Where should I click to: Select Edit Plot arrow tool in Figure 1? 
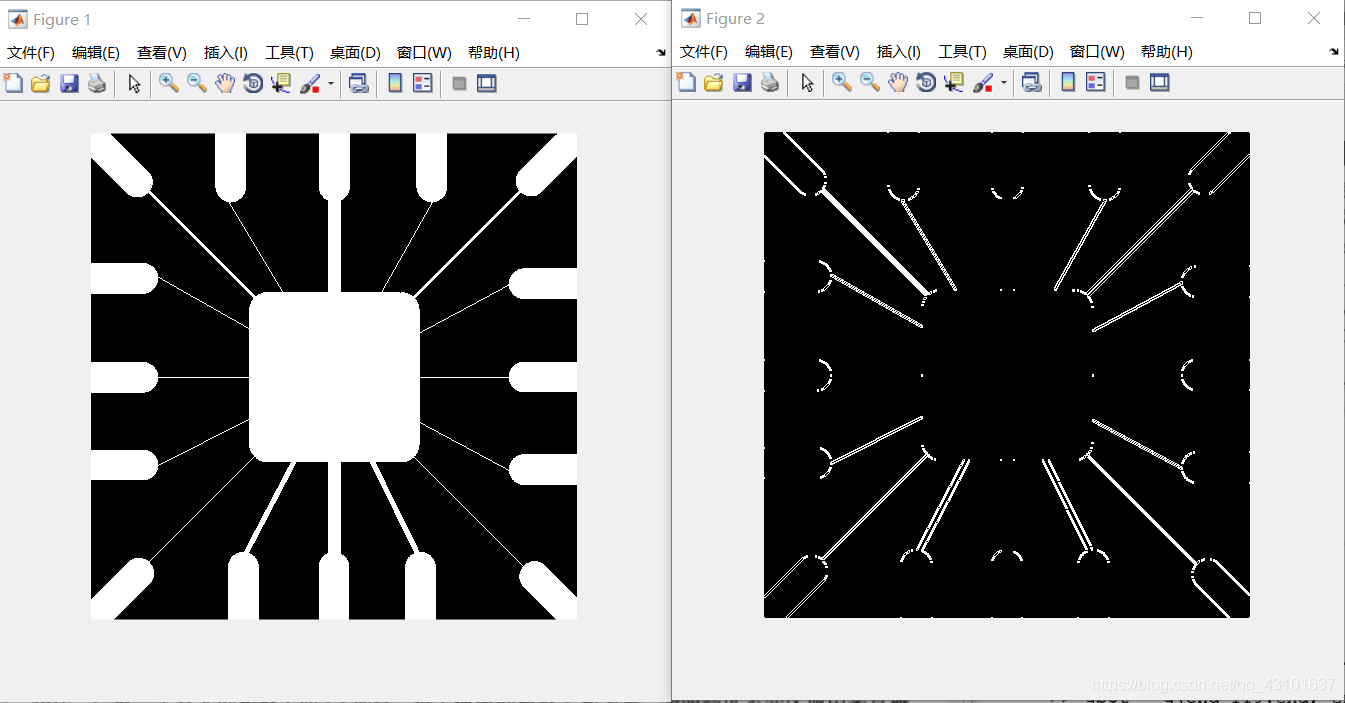[x=134, y=84]
